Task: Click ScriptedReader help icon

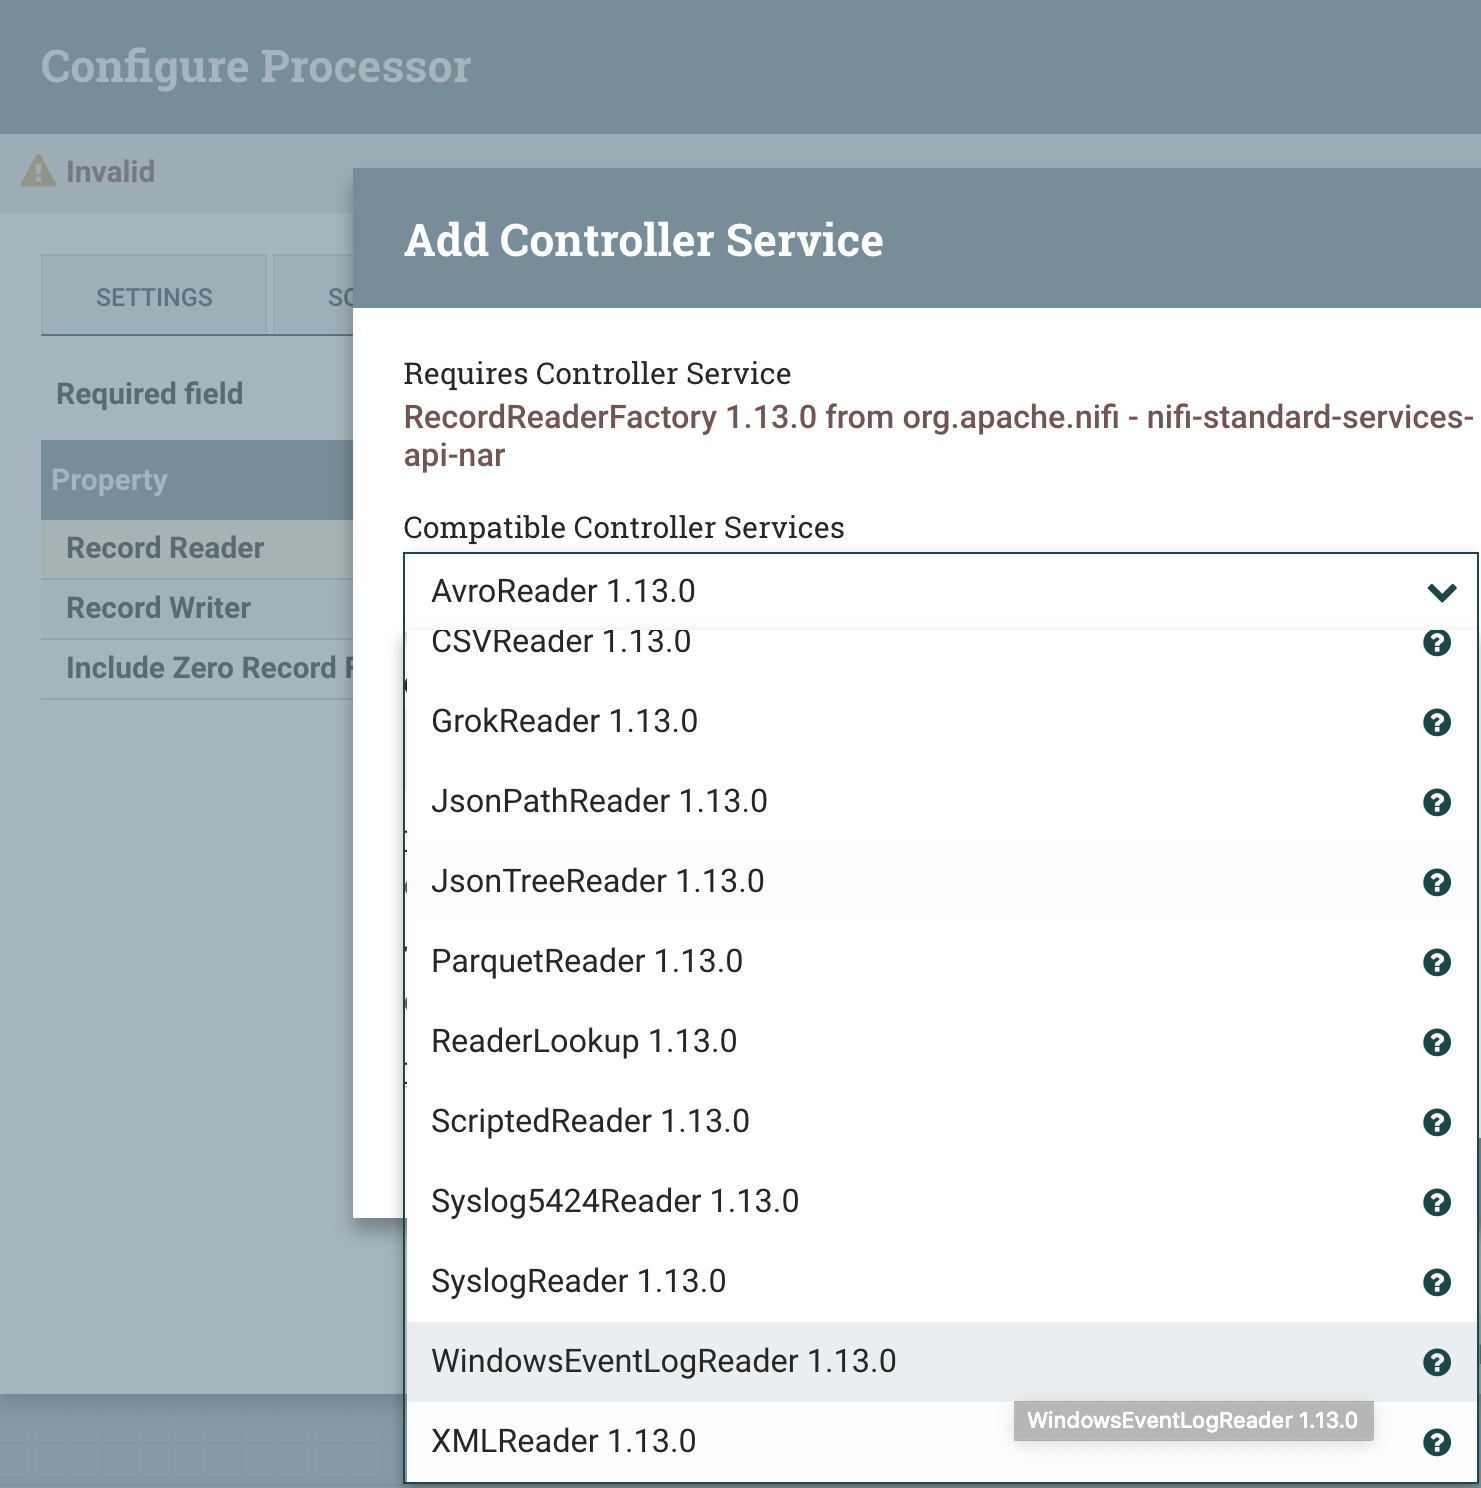Action: (x=1436, y=1122)
